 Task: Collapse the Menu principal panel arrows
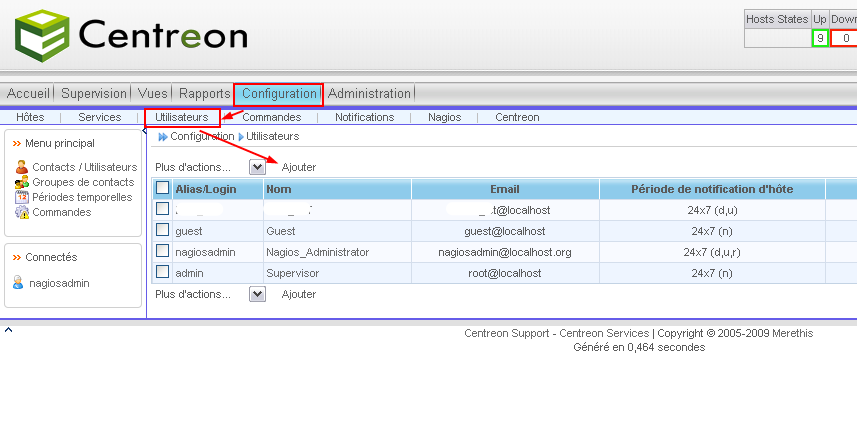coord(17,144)
